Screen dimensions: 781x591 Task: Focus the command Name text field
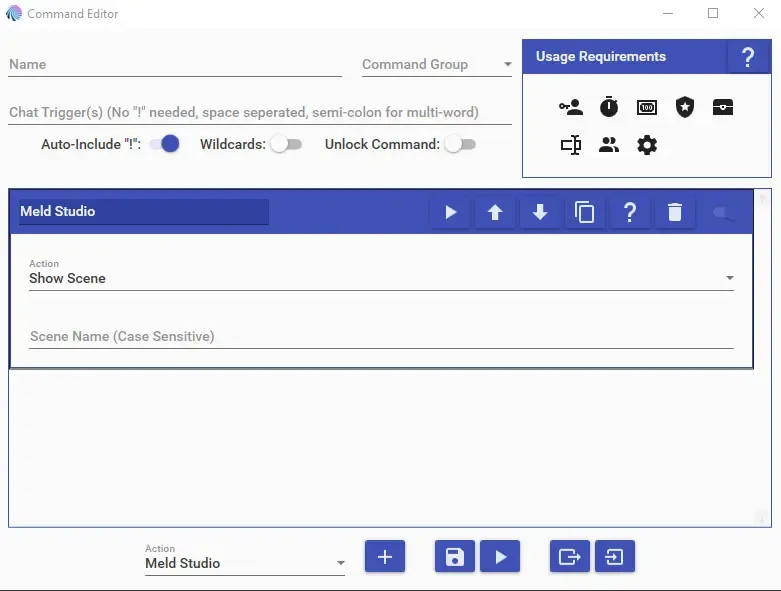pos(174,65)
